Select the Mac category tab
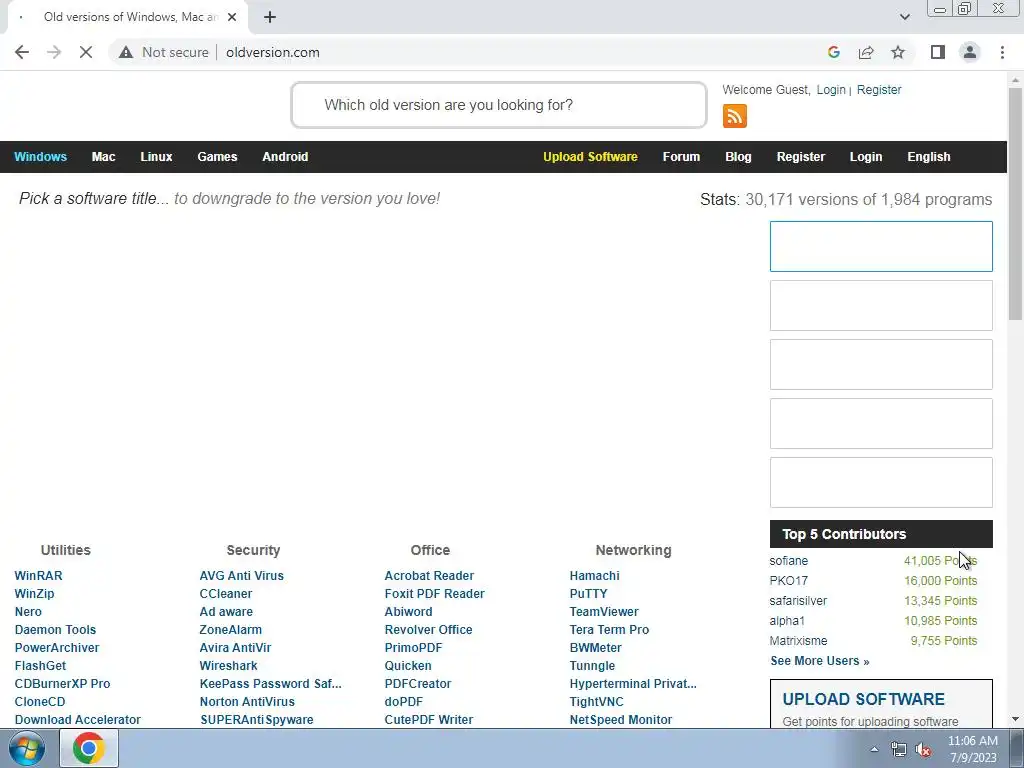Screen dimensions: 1024x768 tap(103, 157)
